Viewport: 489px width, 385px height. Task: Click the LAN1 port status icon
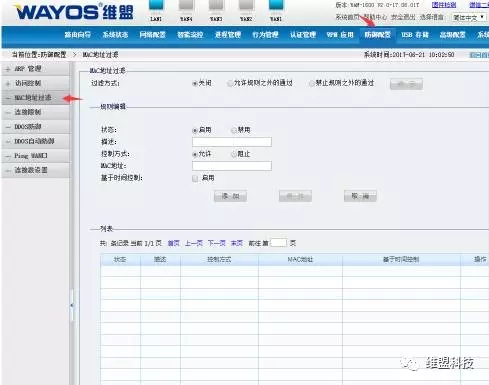pyautogui.click(x=156, y=5)
